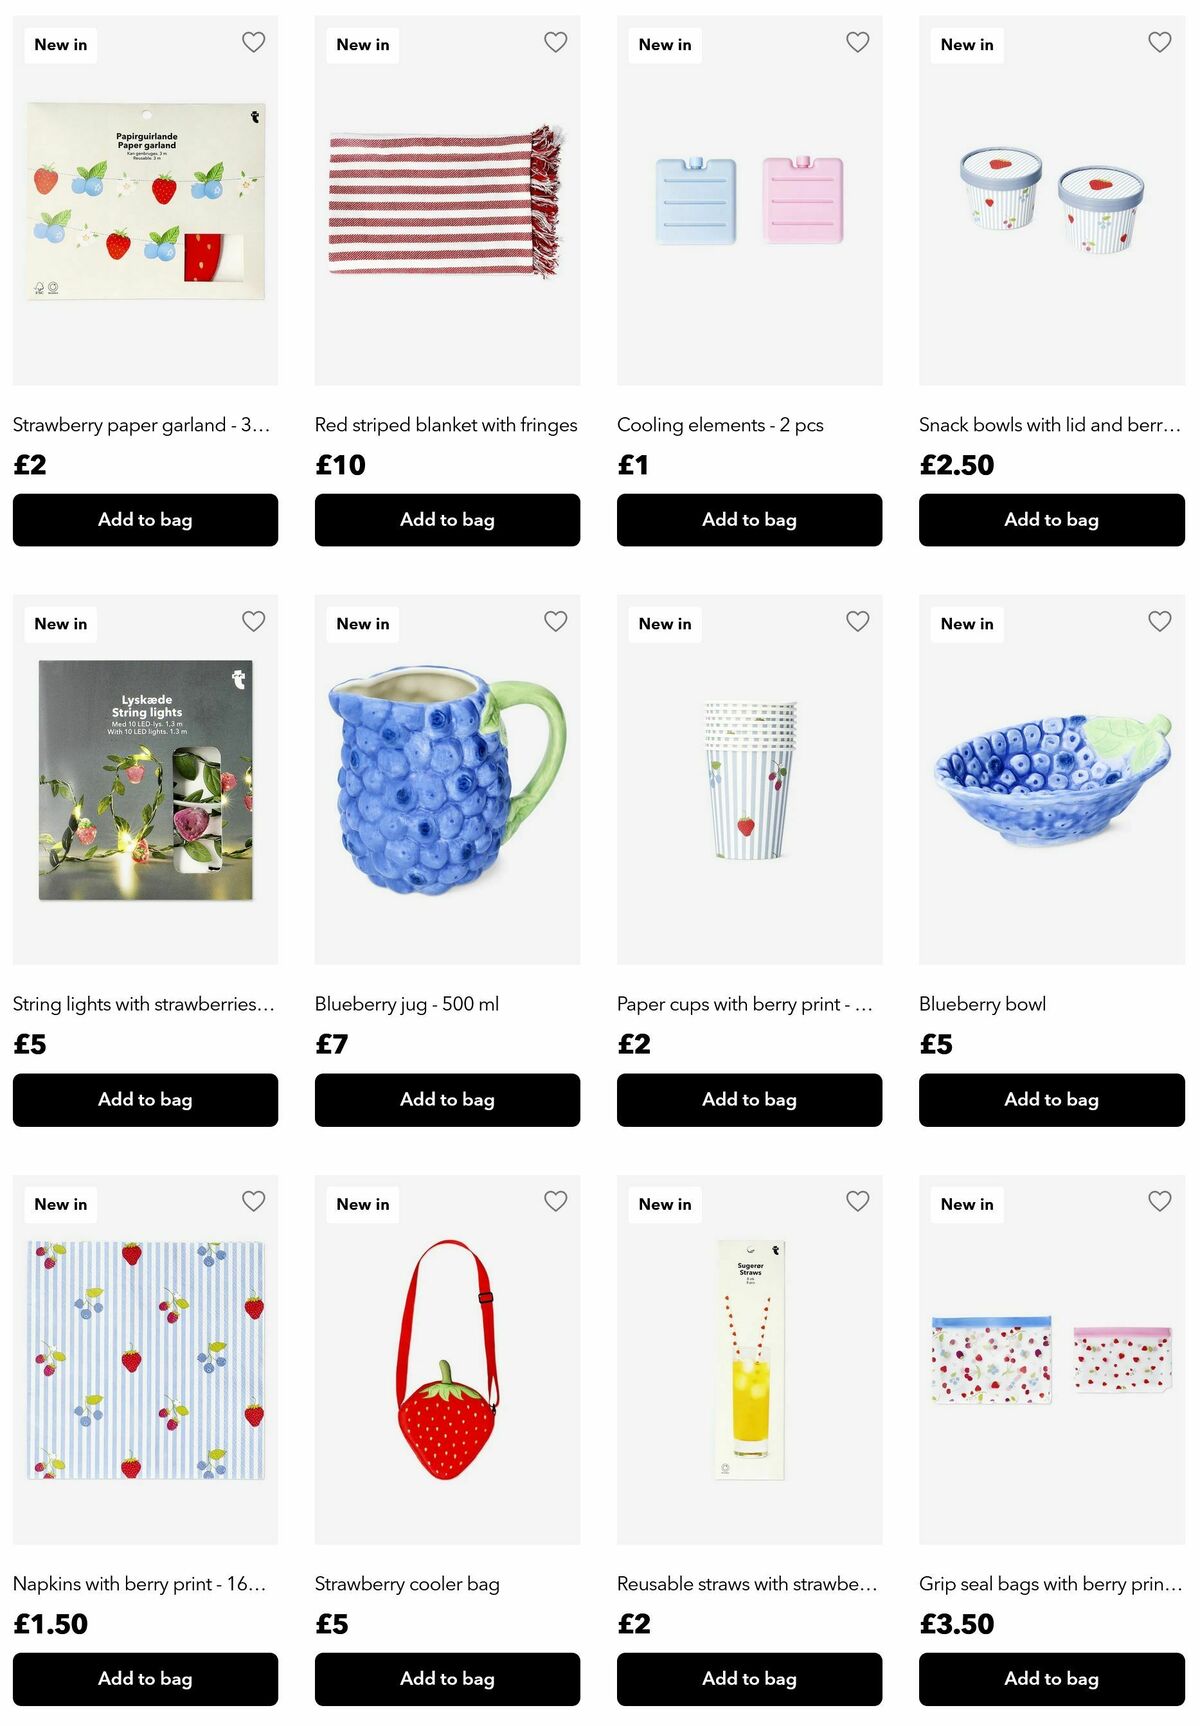This screenshot has height=1726, width=1200.
Task: Open the strawberry cooler bag image
Action: point(447,1360)
